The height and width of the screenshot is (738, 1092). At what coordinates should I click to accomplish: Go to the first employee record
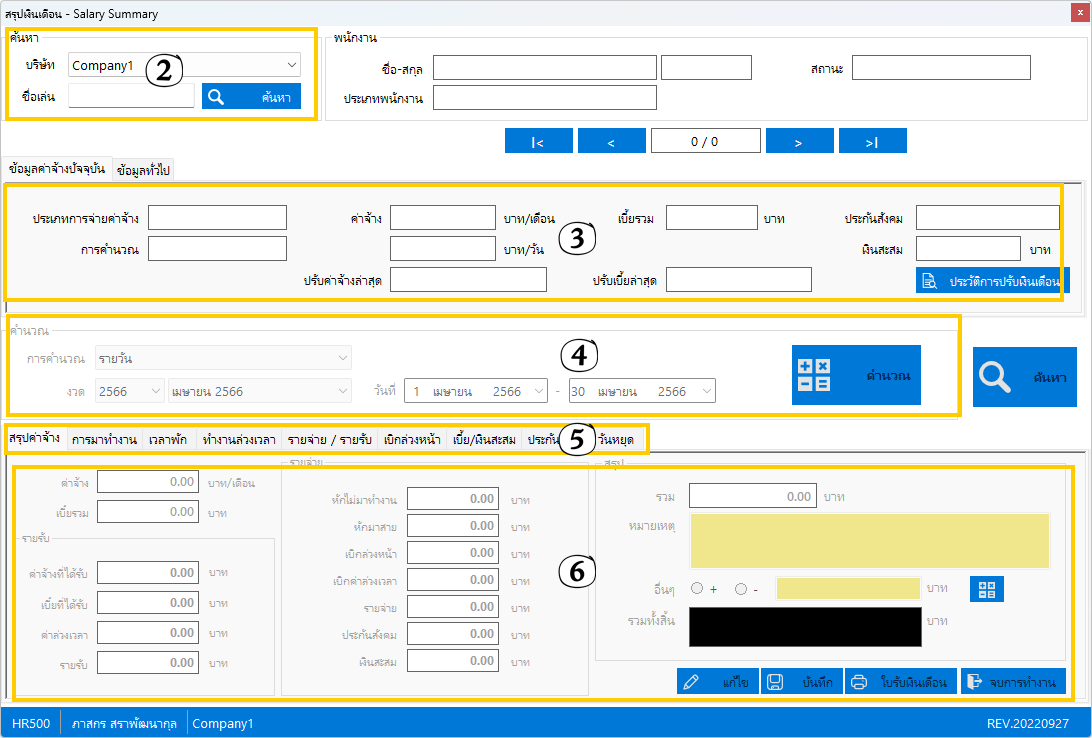(x=538, y=142)
